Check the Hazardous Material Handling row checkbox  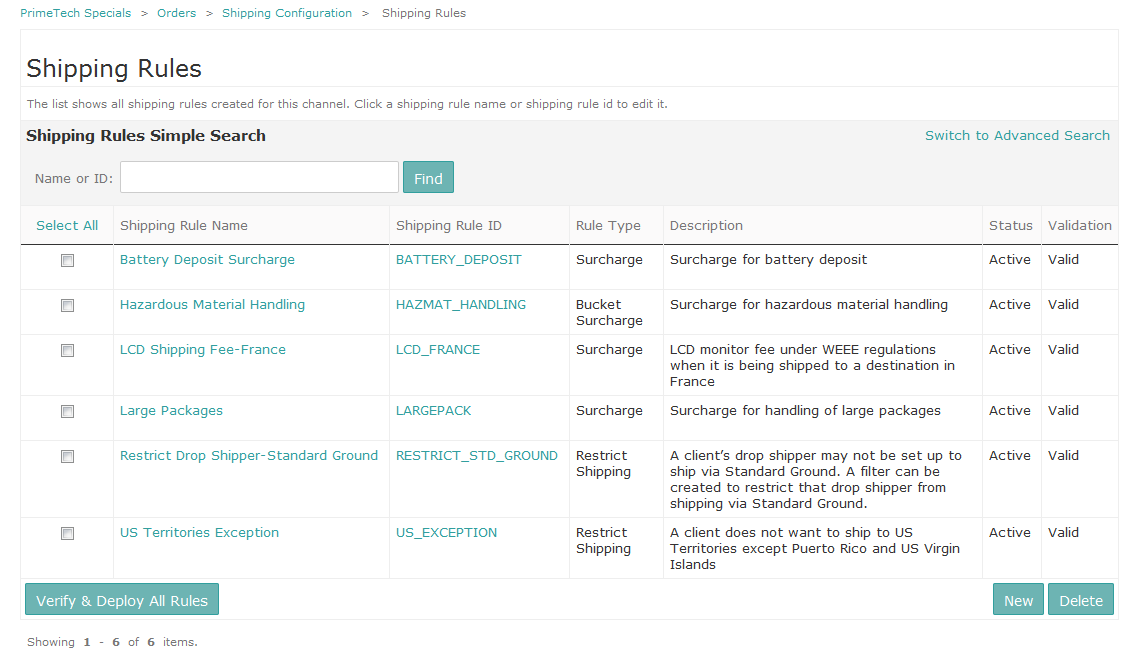click(67, 305)
